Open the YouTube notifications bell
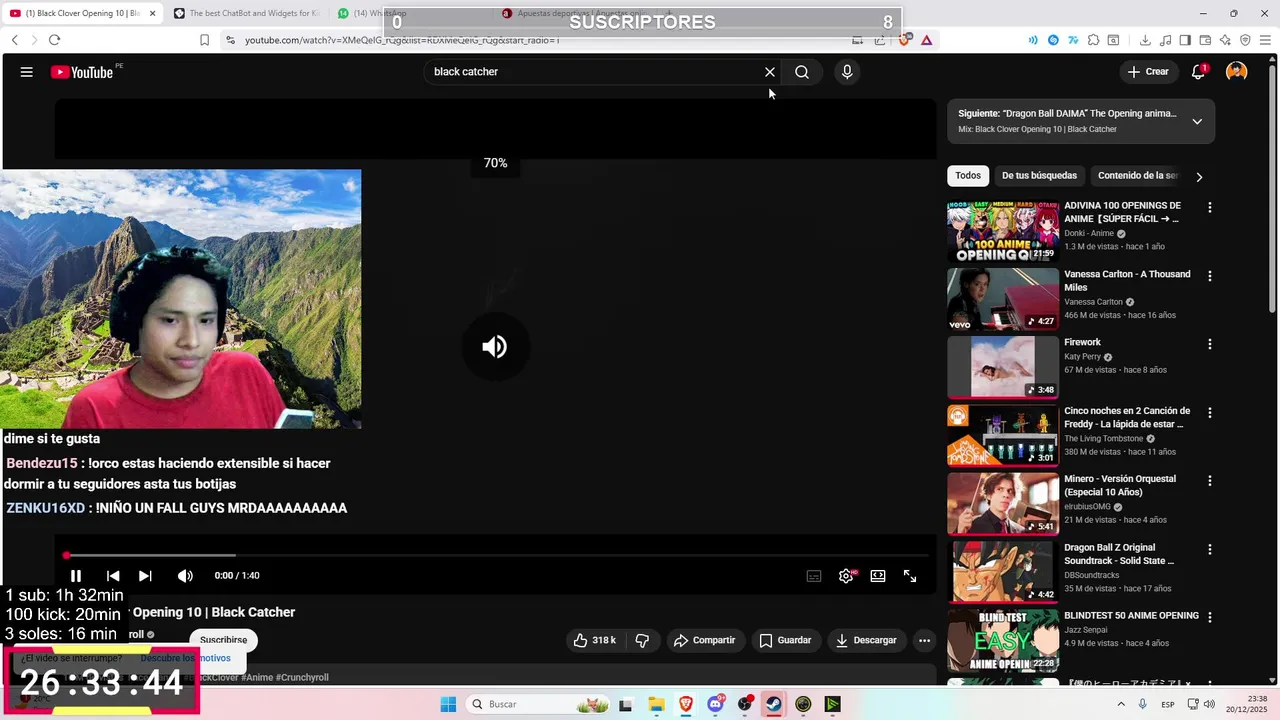This screenshot has width=1280, height=720. pos(1198,72)
